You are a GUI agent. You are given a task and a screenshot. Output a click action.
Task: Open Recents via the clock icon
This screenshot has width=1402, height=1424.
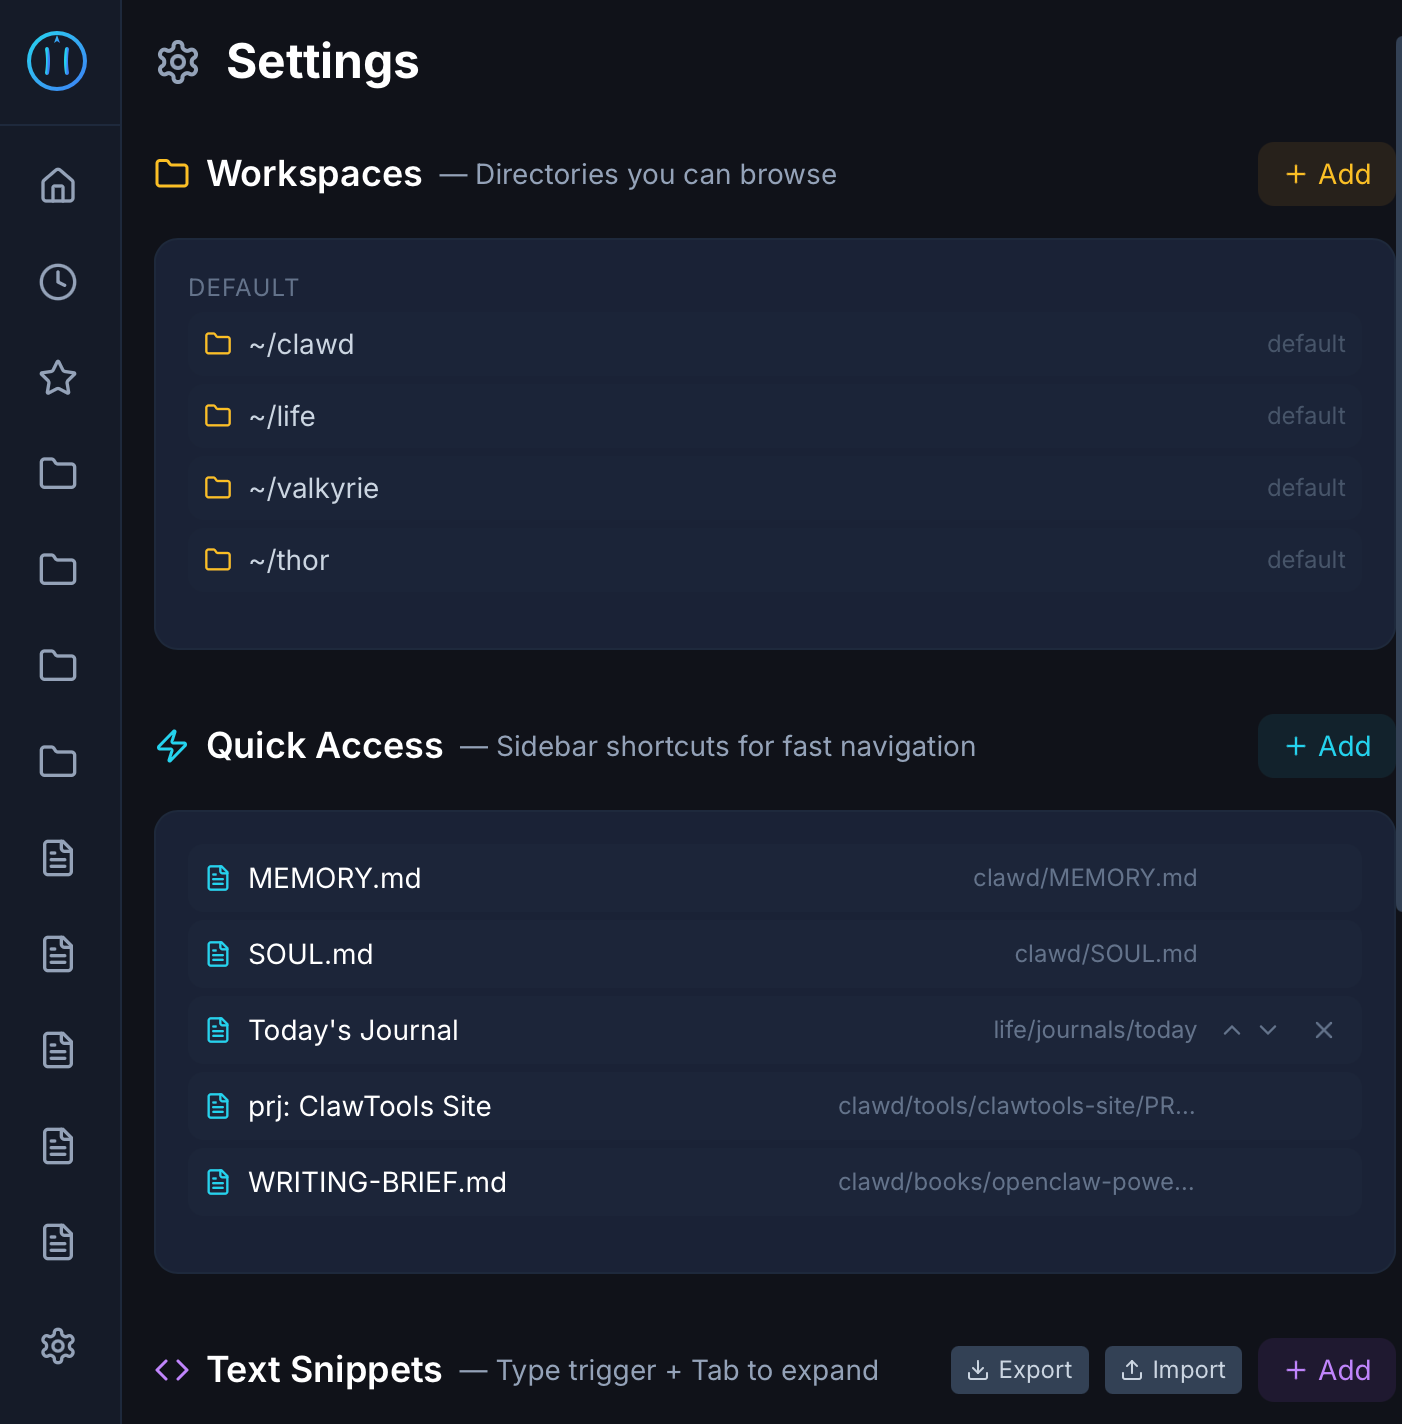pyautogui.click(x=57, y=282)
